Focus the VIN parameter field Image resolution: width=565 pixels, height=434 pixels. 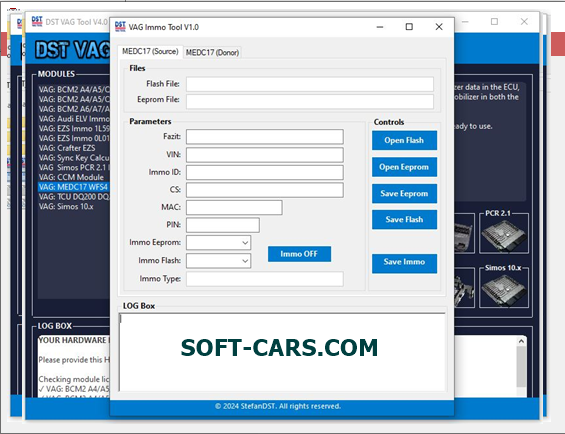click(264, 155)
